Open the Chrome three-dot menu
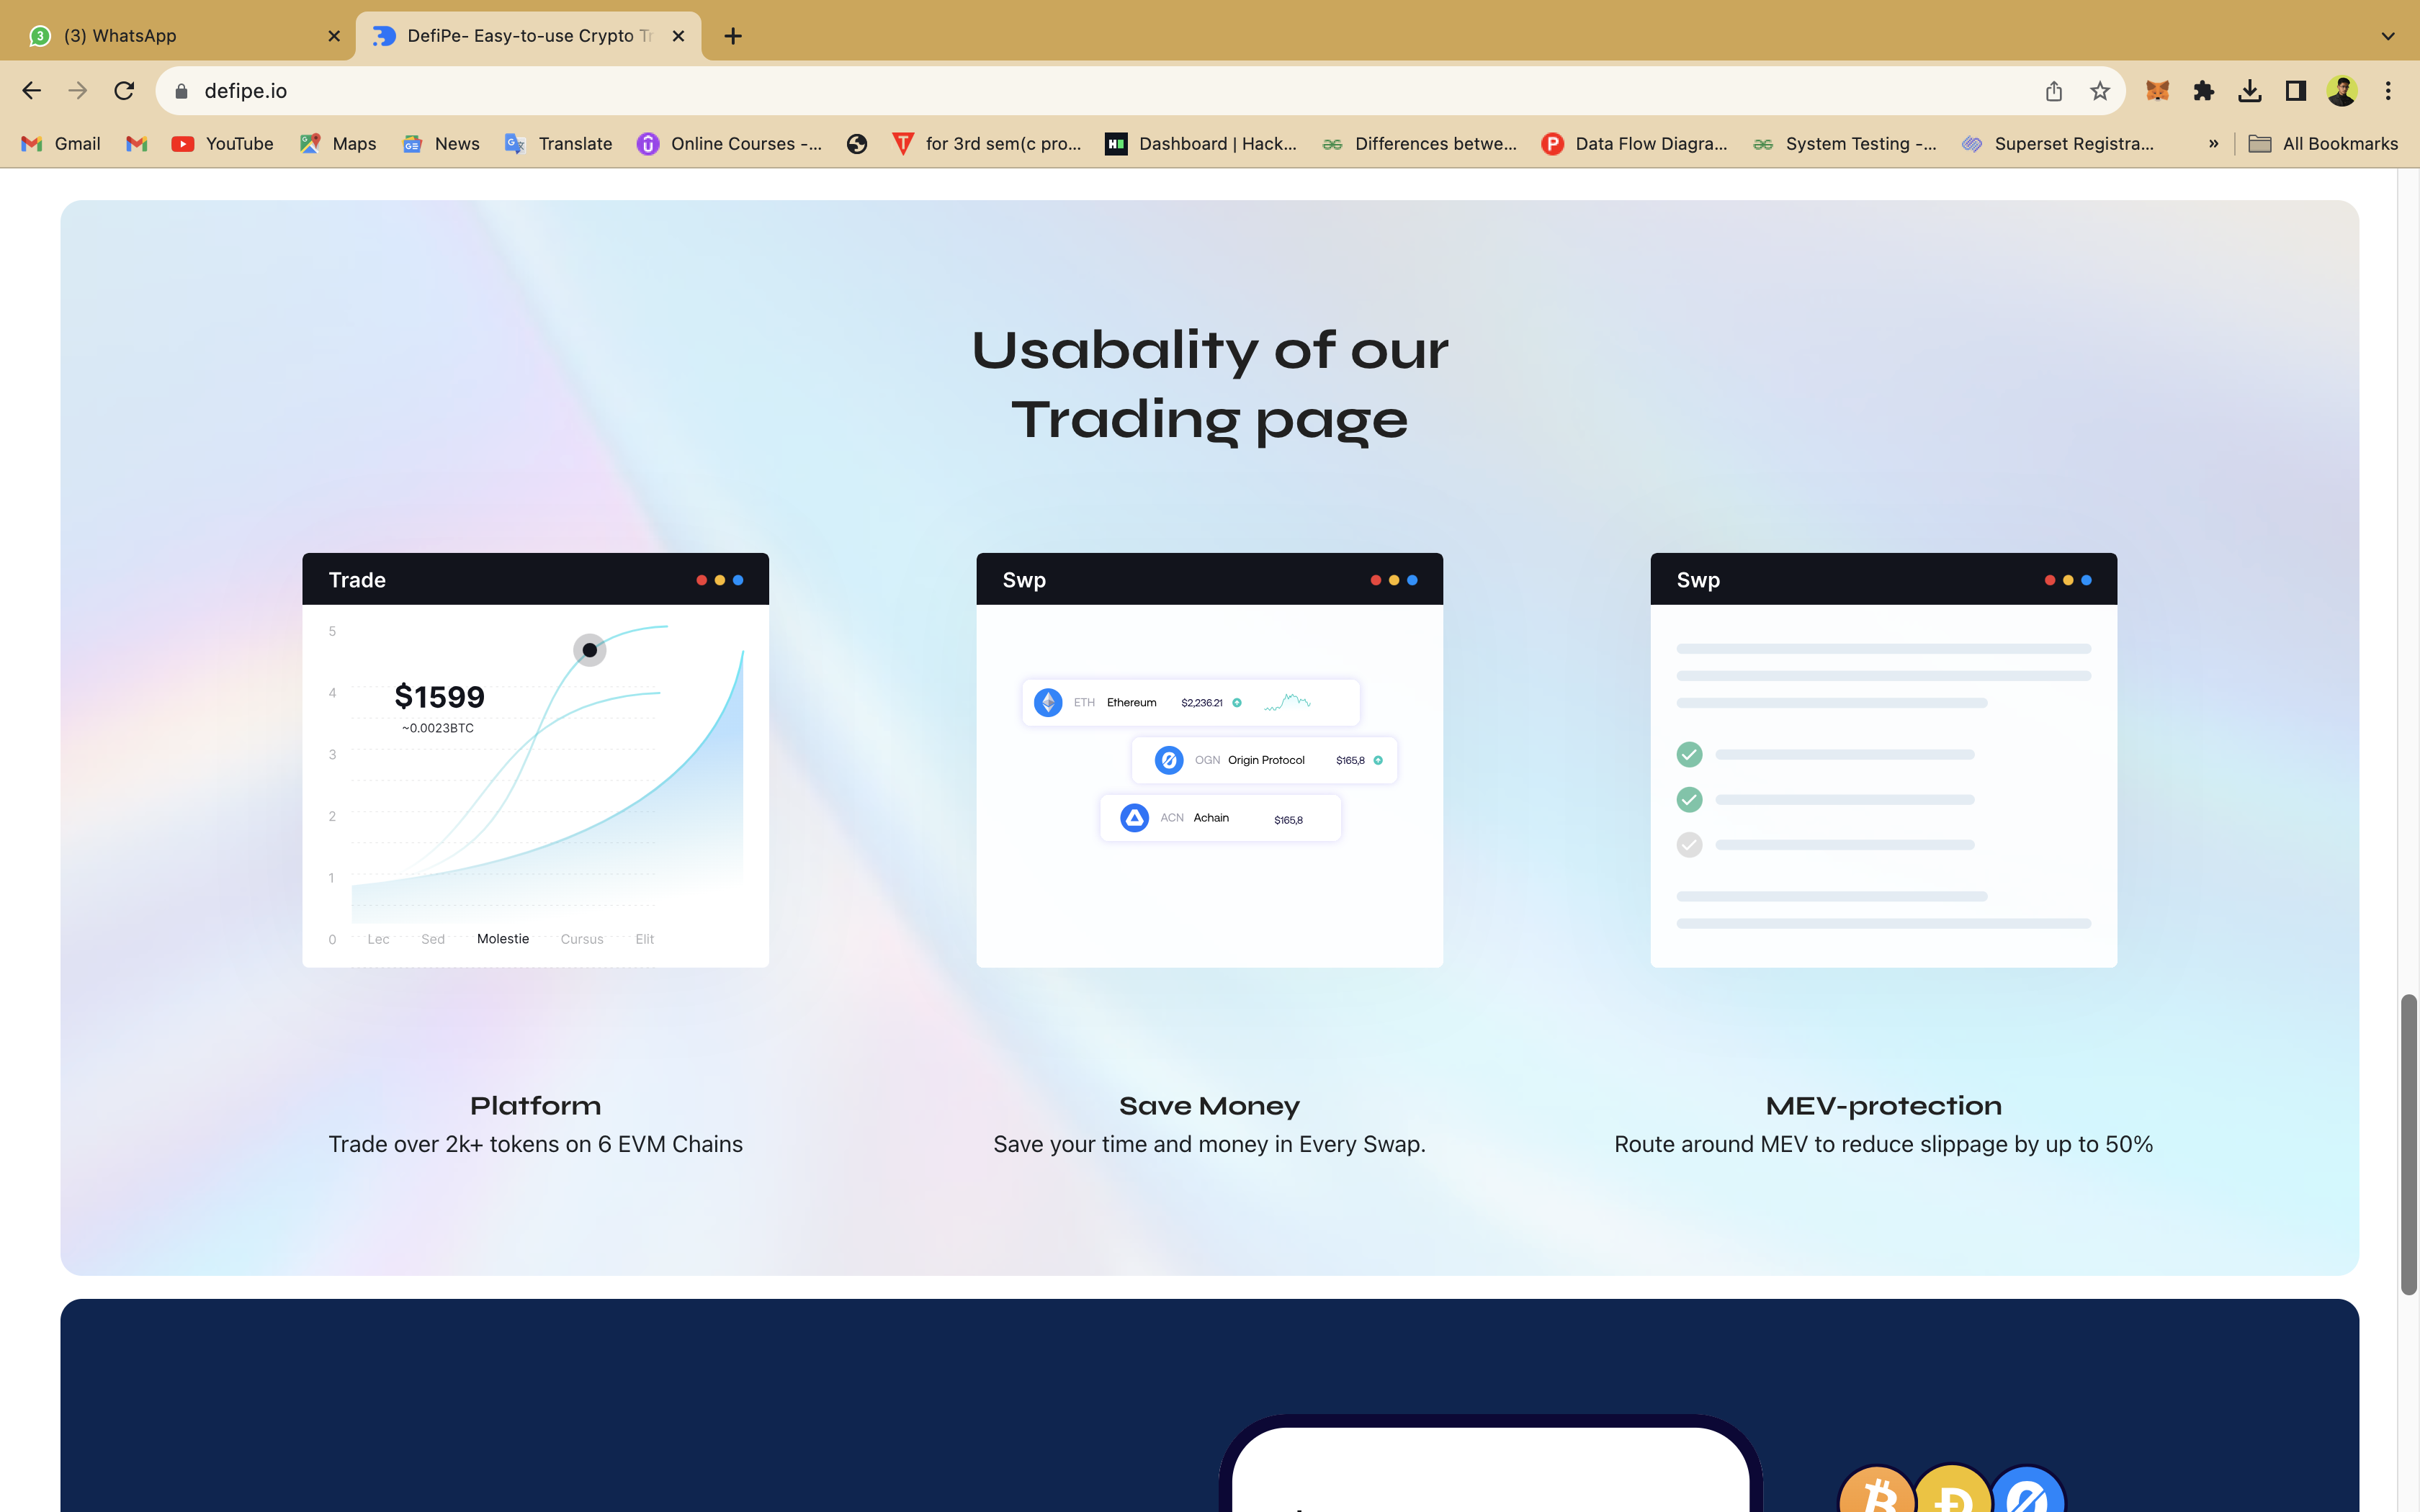This screenshot has width=2420, height=1512. pyautogui.click(x=2388, y=91)
